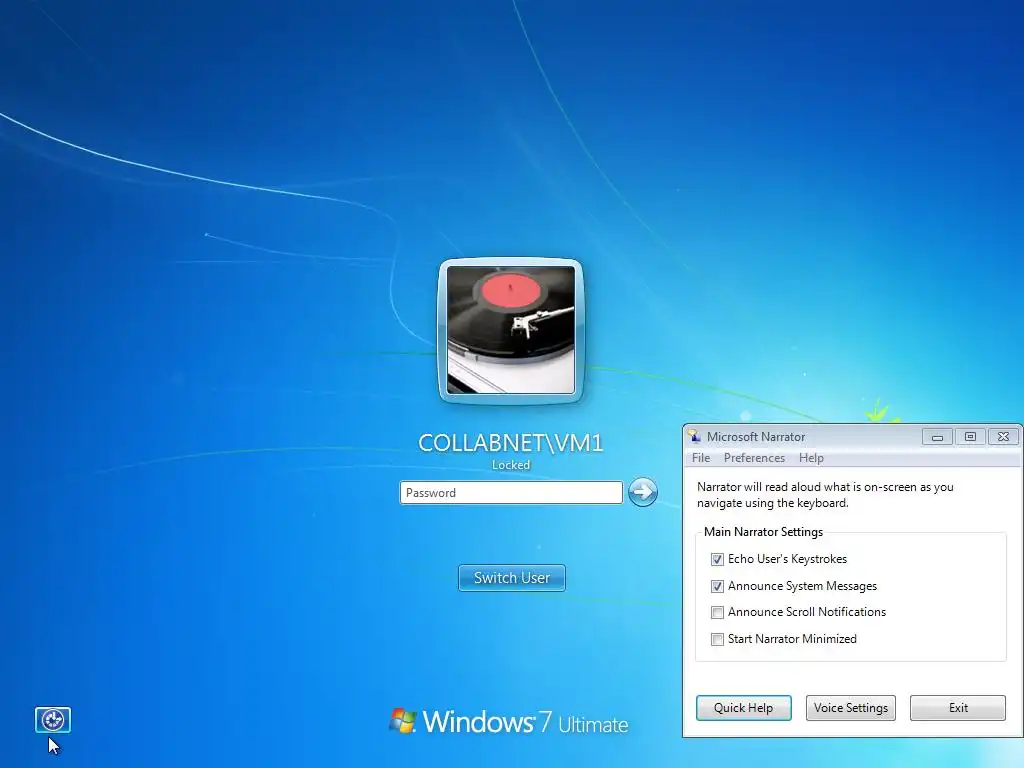Click the Quick Help button
Viewport: 1024px width, 768px height.
click(743, 708)
